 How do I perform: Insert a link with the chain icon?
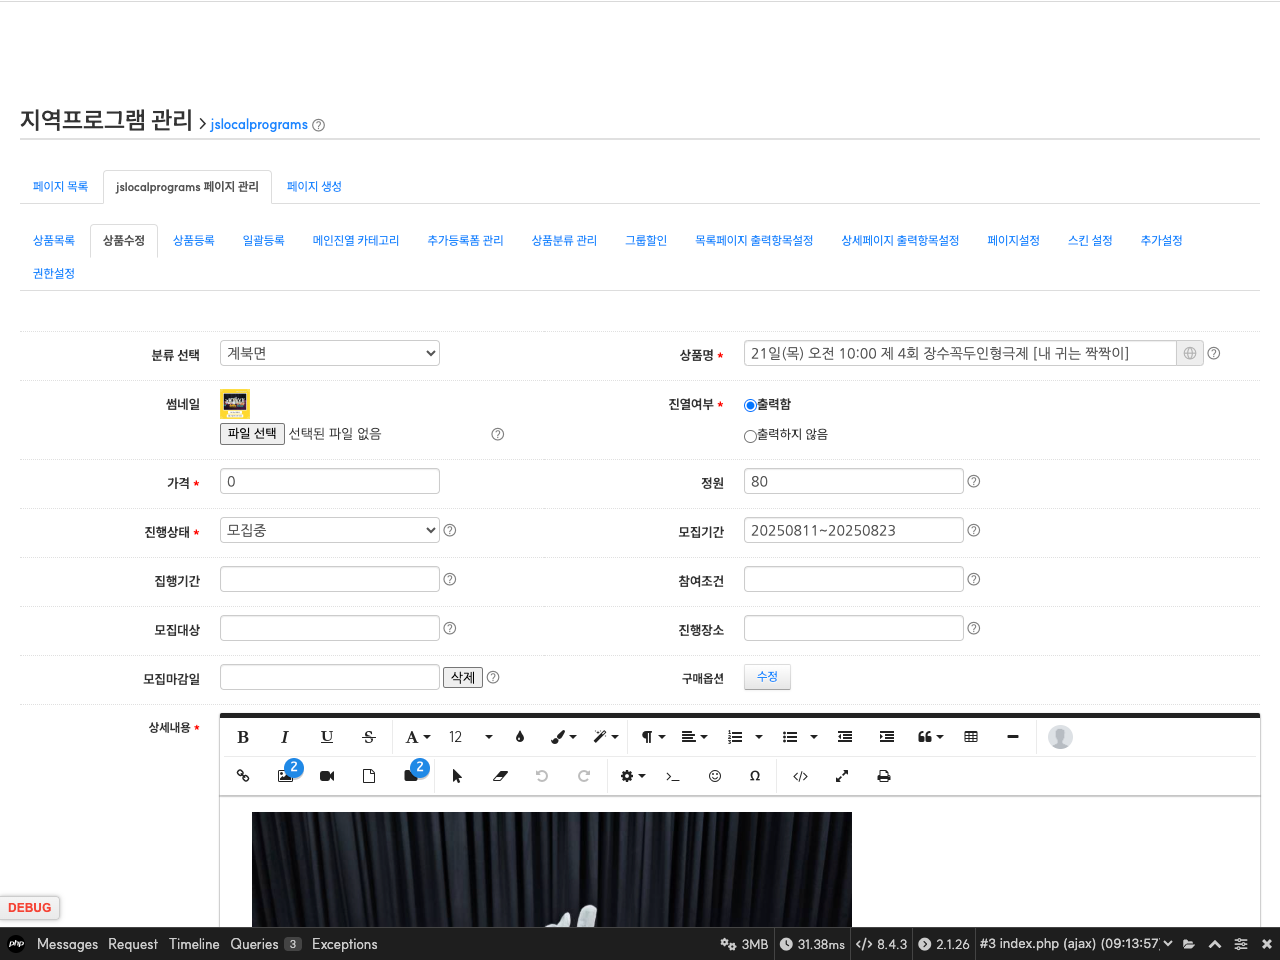point(243,776)
